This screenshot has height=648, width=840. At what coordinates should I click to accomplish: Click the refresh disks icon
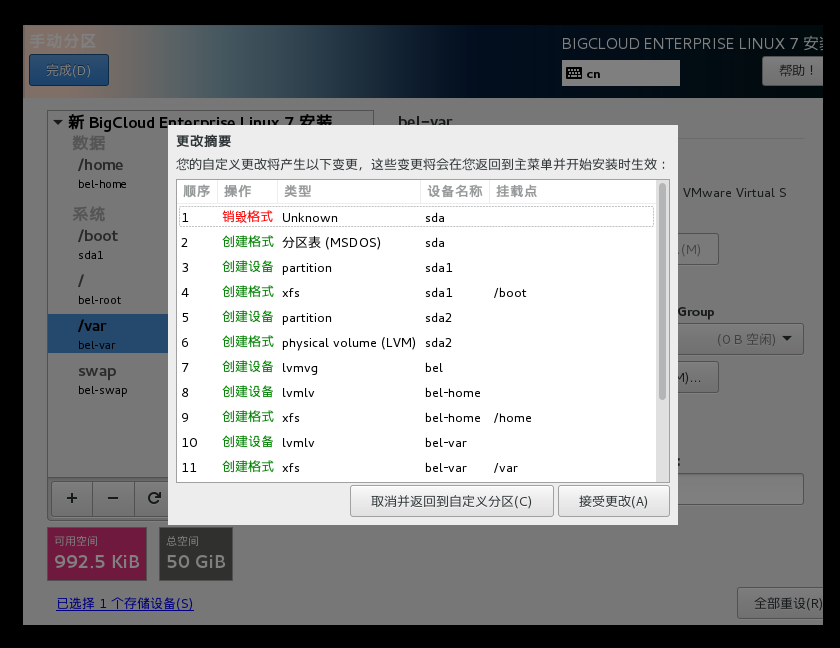155,498
